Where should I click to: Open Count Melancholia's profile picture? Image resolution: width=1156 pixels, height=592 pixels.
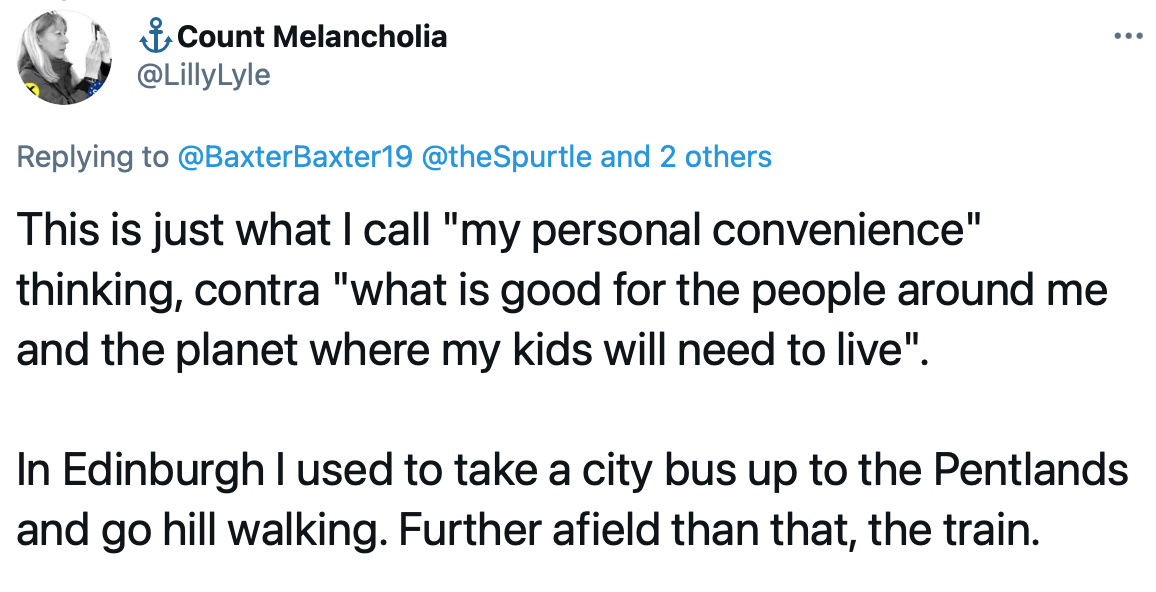[x=65, y=58]
